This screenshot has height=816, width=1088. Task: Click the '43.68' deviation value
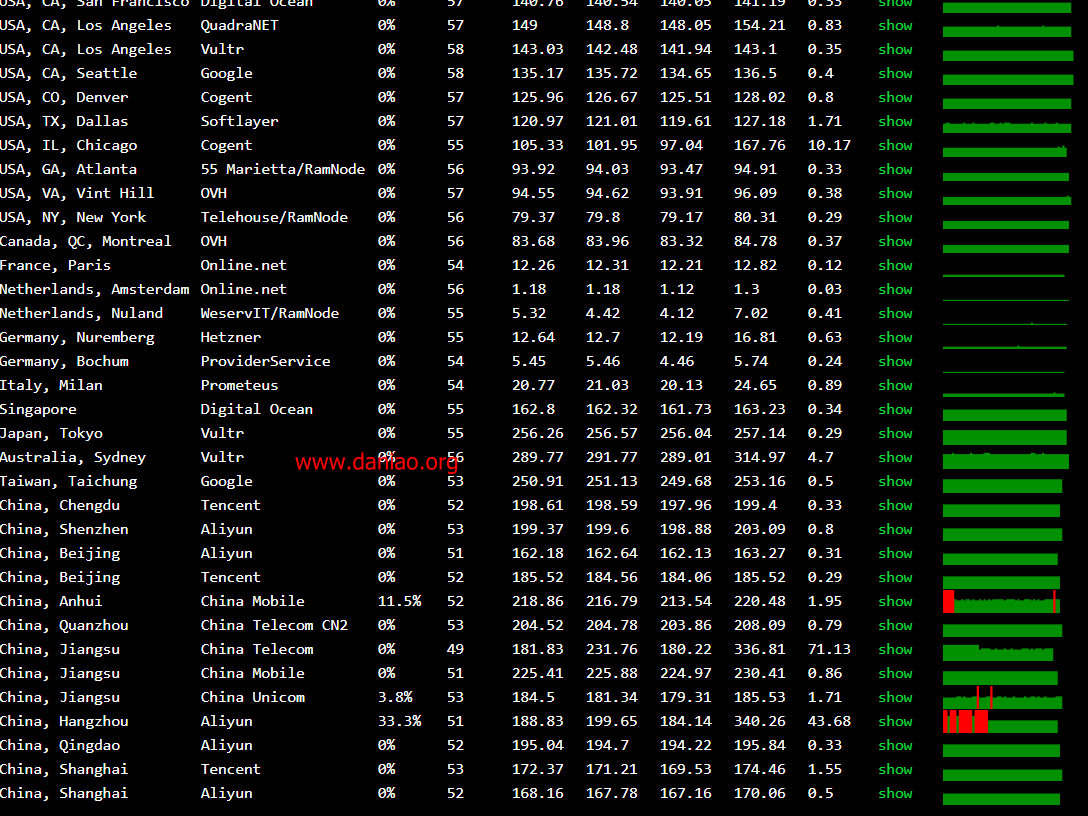click(x=829, y=722)
